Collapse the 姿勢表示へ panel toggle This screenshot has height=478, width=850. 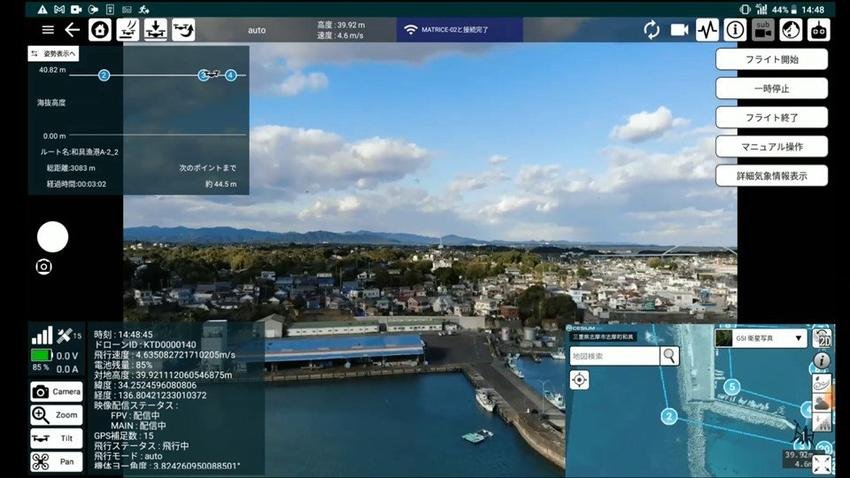[53, 54]
